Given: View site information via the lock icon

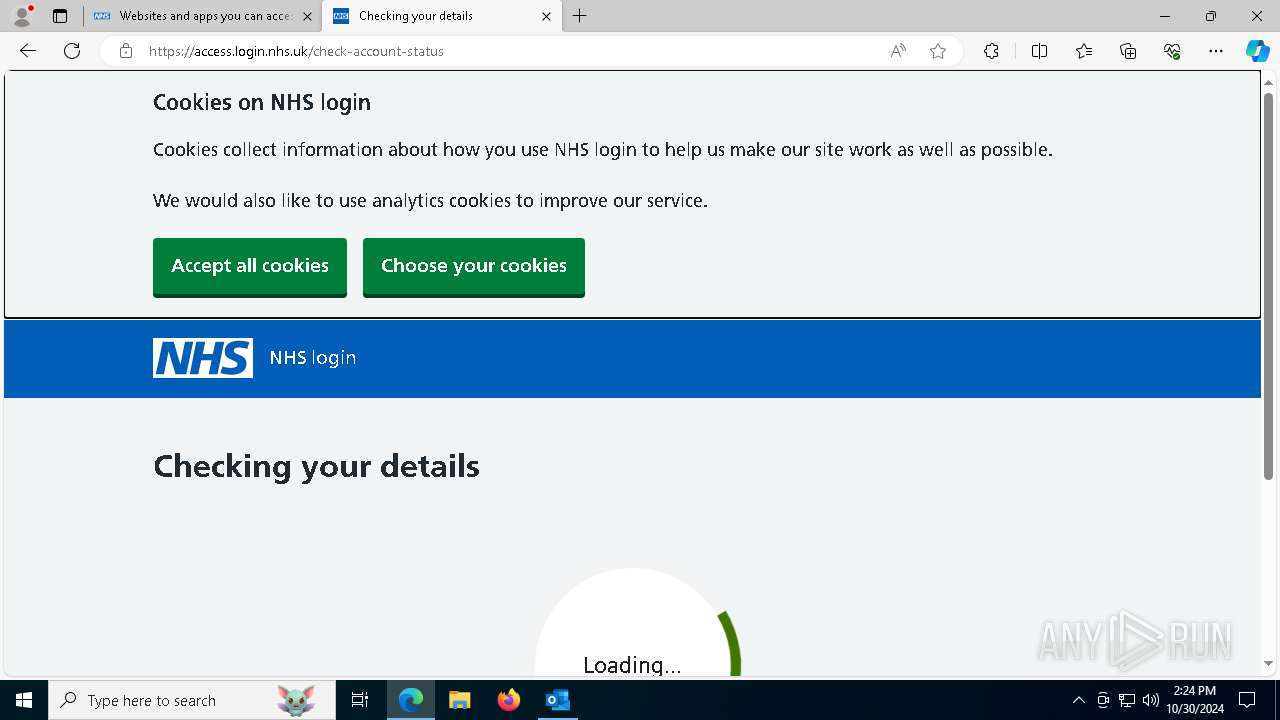Looking at the screenshot, I should (x=125, y=51).
